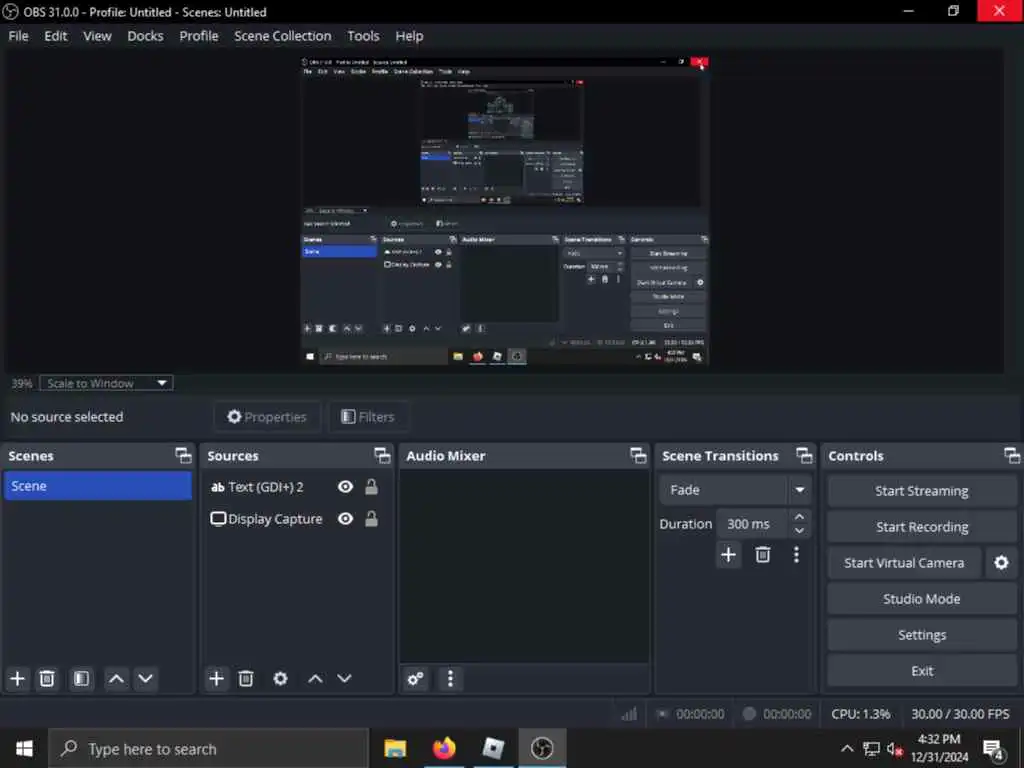1024x768 pixels.
Task: Open the View menu
Action: click(97, 36)
